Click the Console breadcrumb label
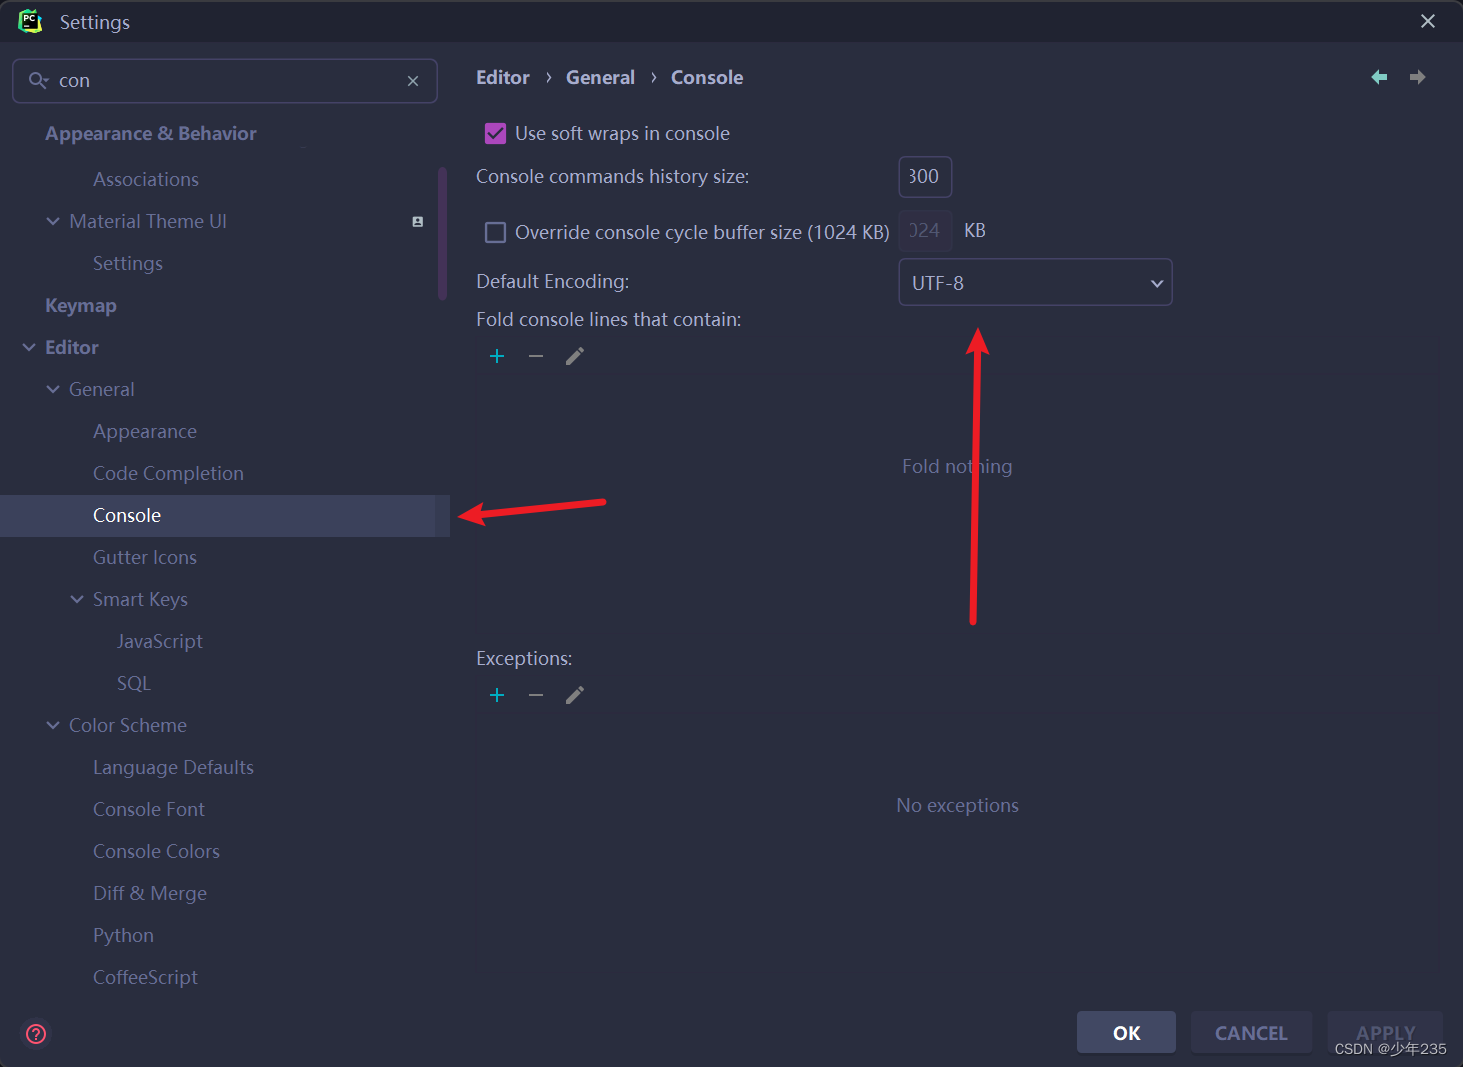The height and width of the screenshot is (1067, 1463). tap(707, 77)
